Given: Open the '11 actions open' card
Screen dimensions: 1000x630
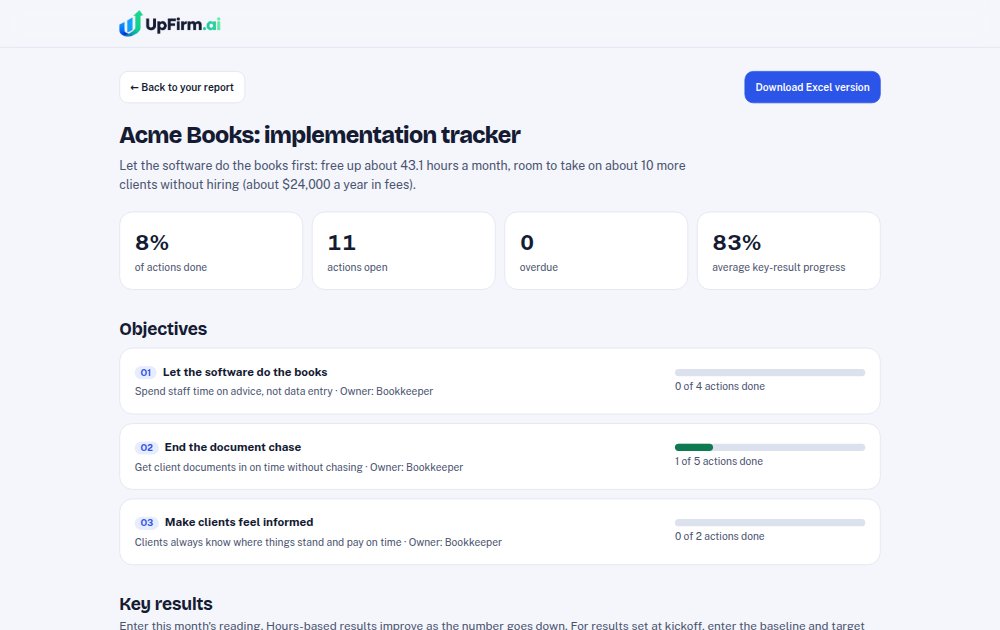Looking at the screenshot, I should click(404, 251).
